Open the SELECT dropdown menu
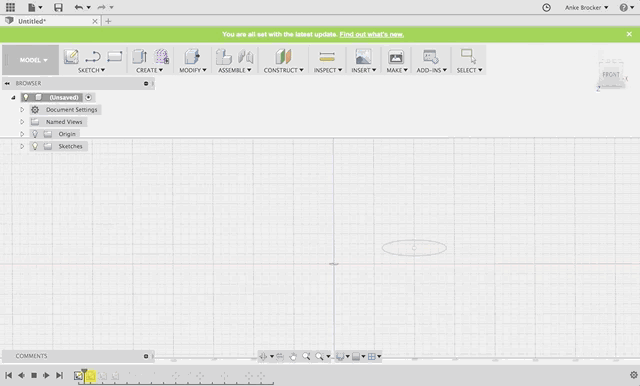 [469, 70]
